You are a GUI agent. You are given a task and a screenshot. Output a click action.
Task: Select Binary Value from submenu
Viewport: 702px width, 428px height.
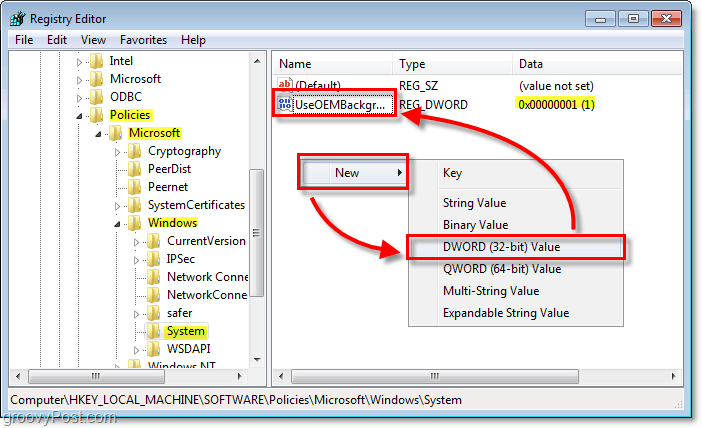click(515, 225)
